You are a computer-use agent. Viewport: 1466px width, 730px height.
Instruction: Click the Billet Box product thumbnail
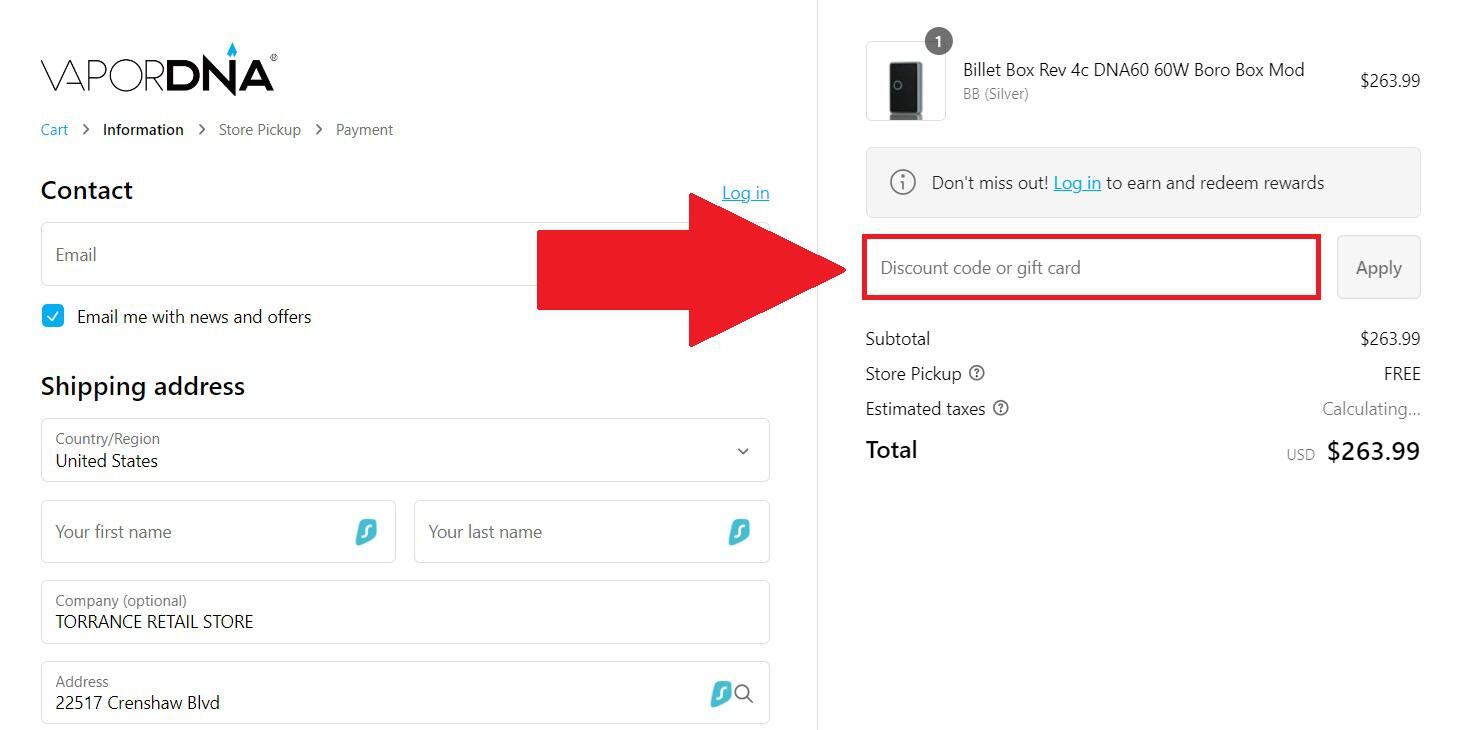point(906,83)
